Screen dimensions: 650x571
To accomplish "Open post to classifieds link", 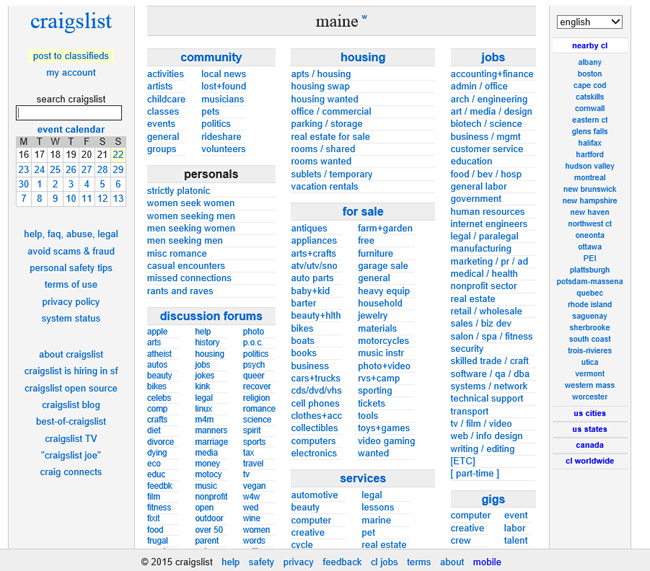I will click(71, 56).
